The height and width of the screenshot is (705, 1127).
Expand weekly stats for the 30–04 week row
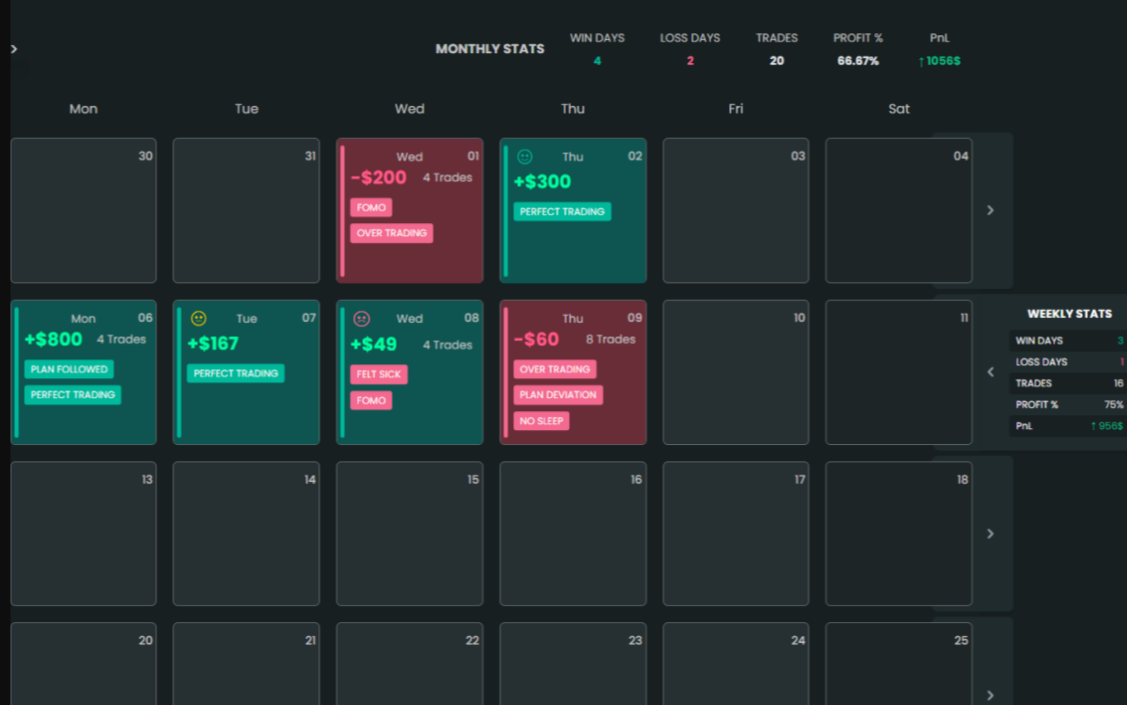[990, 210]
